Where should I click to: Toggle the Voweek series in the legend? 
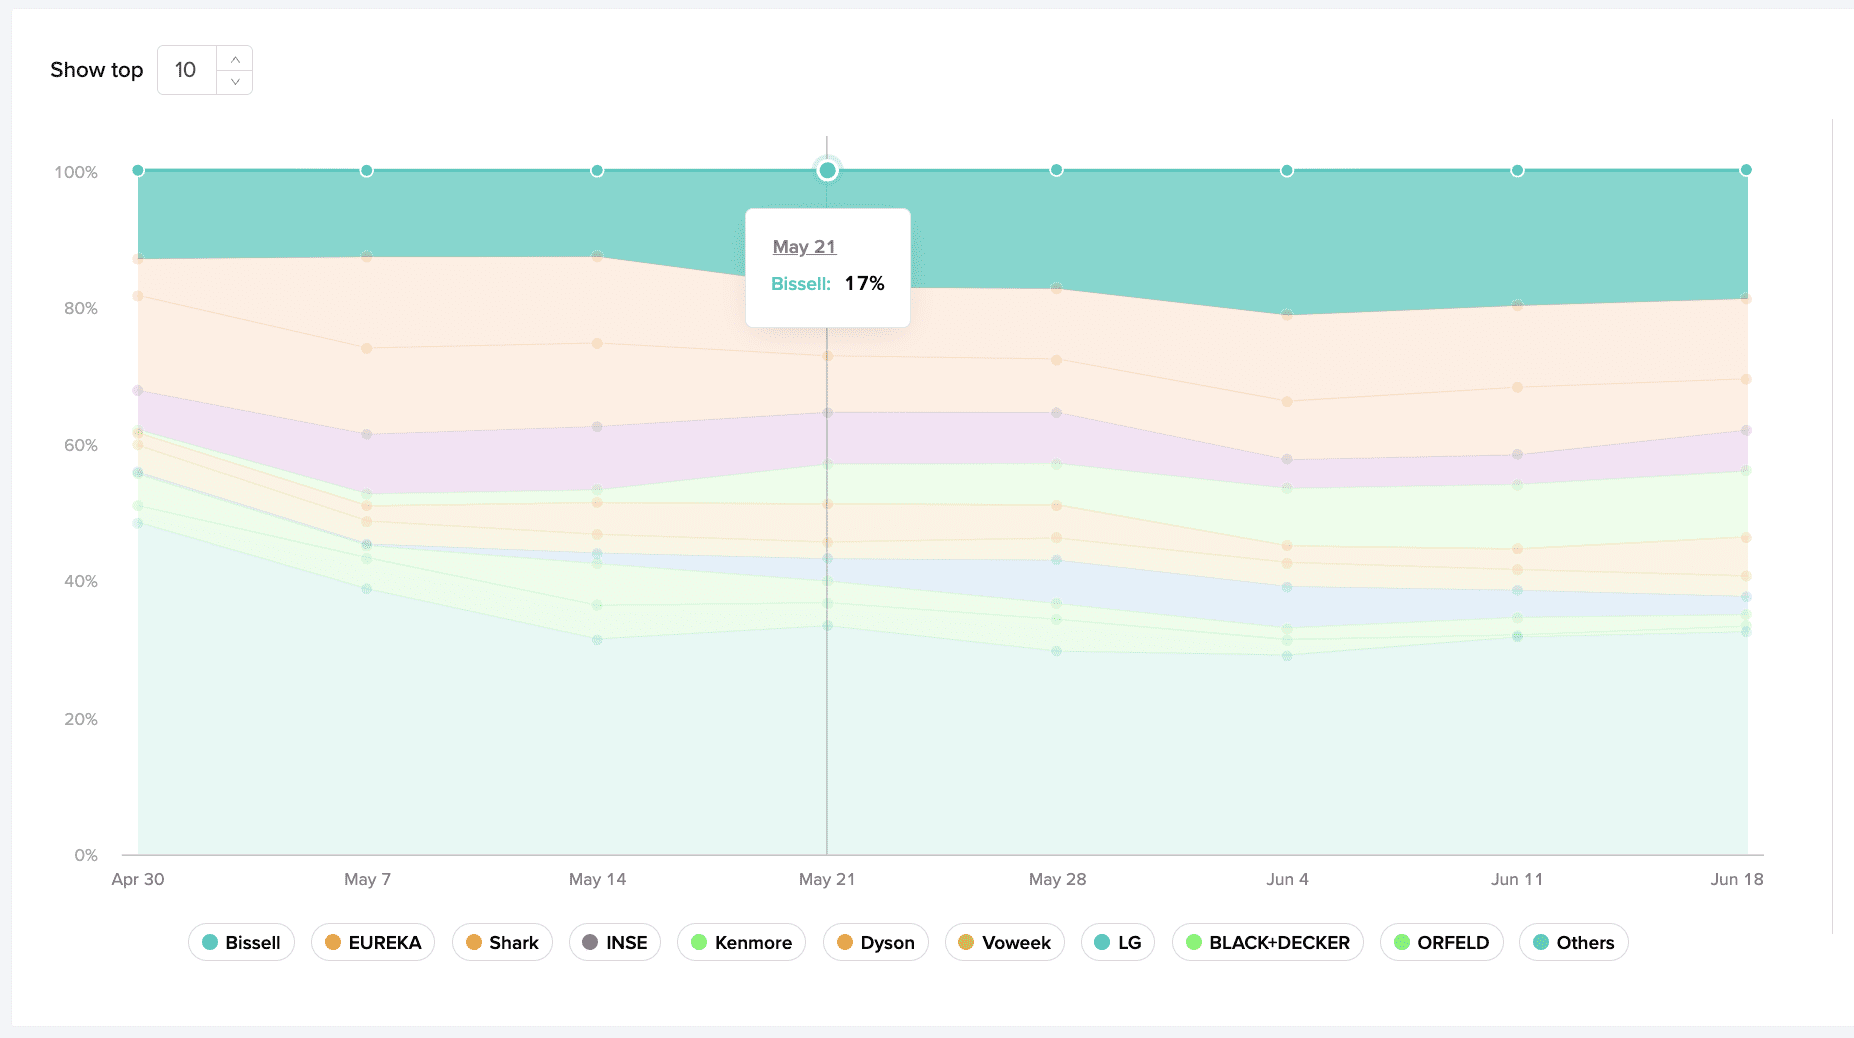[1004, 942]
